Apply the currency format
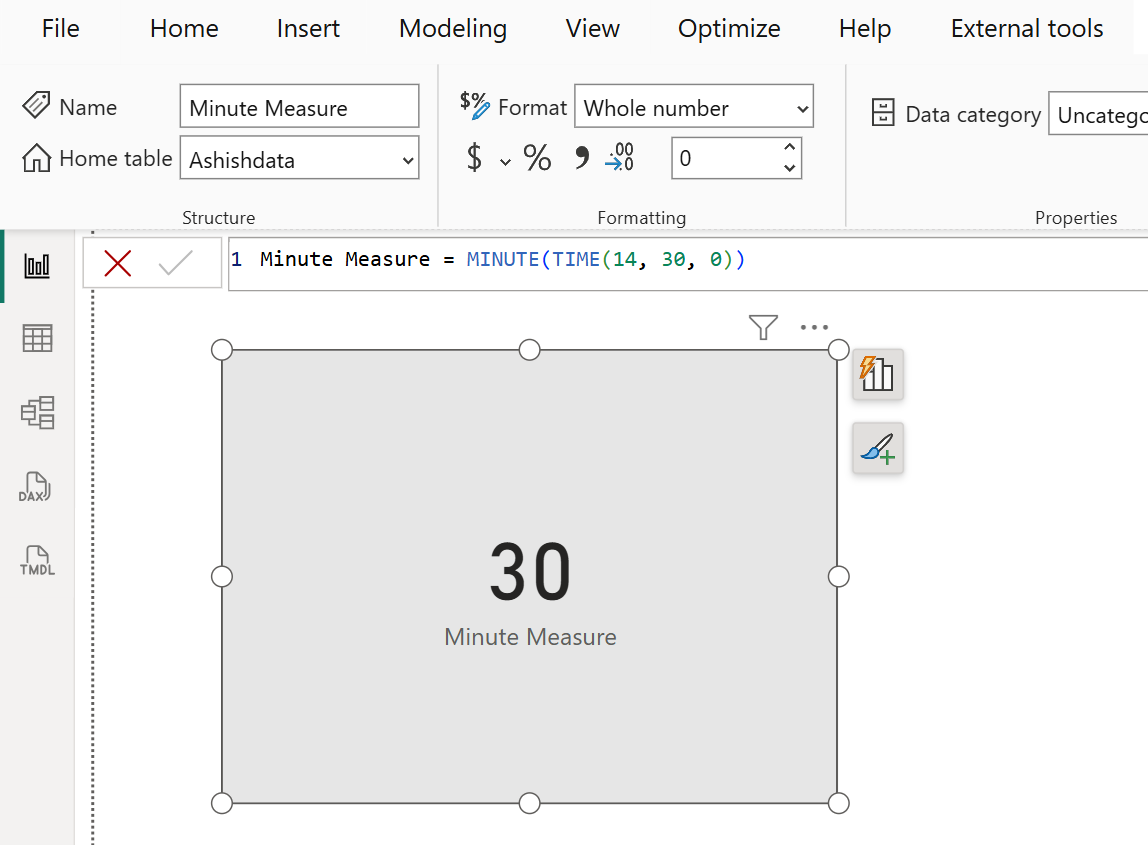Screen dimensions: 1148x845 [478, 157]
